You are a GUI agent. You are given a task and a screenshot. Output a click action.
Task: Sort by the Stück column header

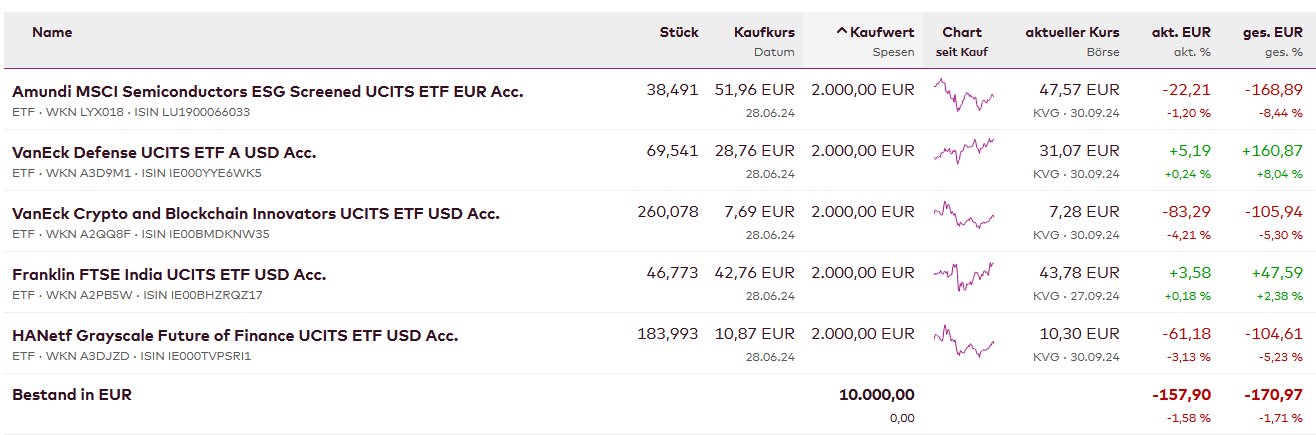[x=679, y=33]
